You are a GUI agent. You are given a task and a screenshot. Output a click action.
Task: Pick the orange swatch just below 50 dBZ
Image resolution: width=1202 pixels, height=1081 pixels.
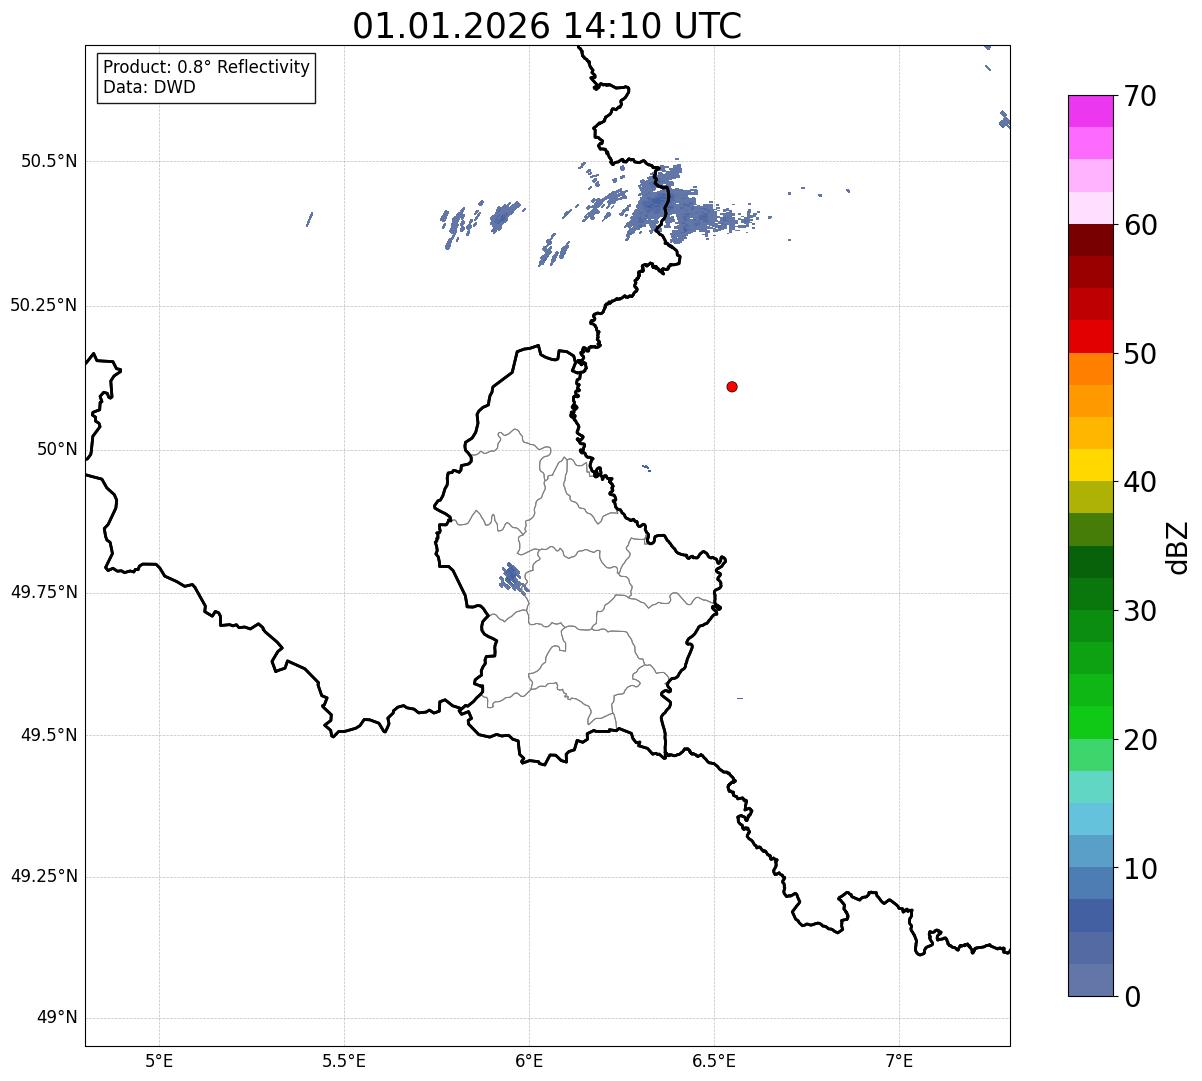pos(1090,369)
